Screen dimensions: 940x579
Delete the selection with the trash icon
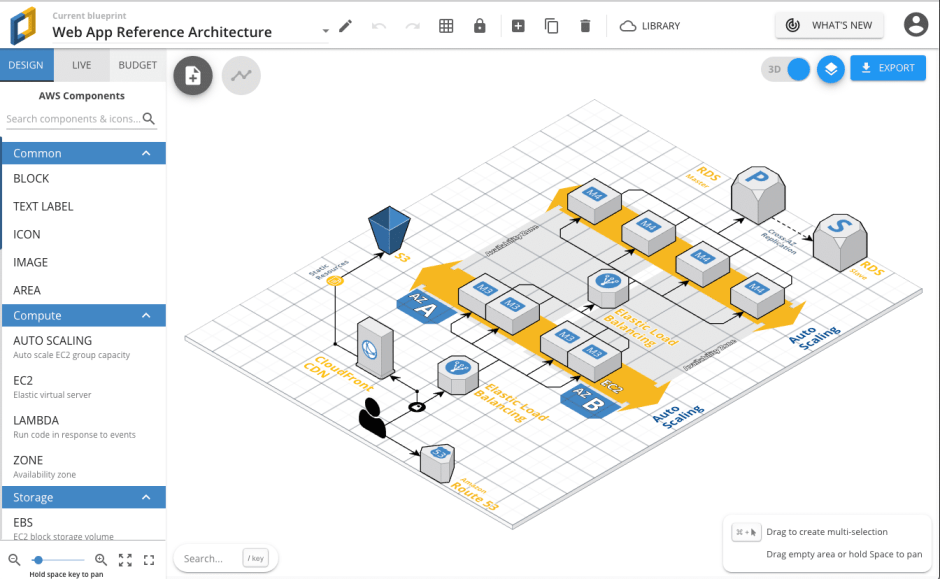click(585, 26)
